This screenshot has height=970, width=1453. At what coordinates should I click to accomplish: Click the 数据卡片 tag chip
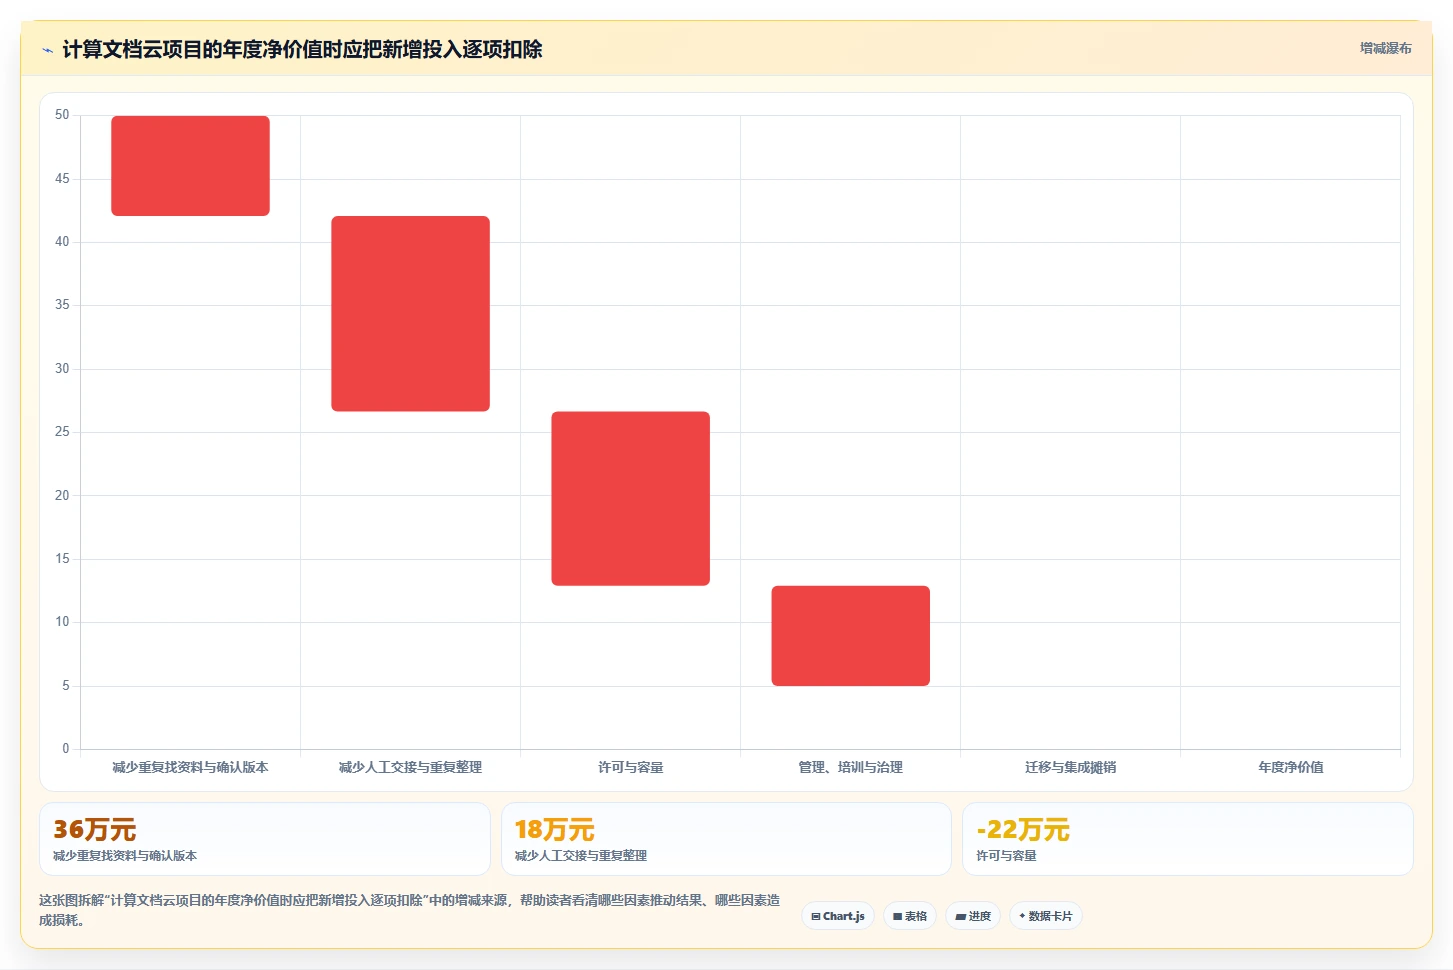click(x=1046, y=916)
